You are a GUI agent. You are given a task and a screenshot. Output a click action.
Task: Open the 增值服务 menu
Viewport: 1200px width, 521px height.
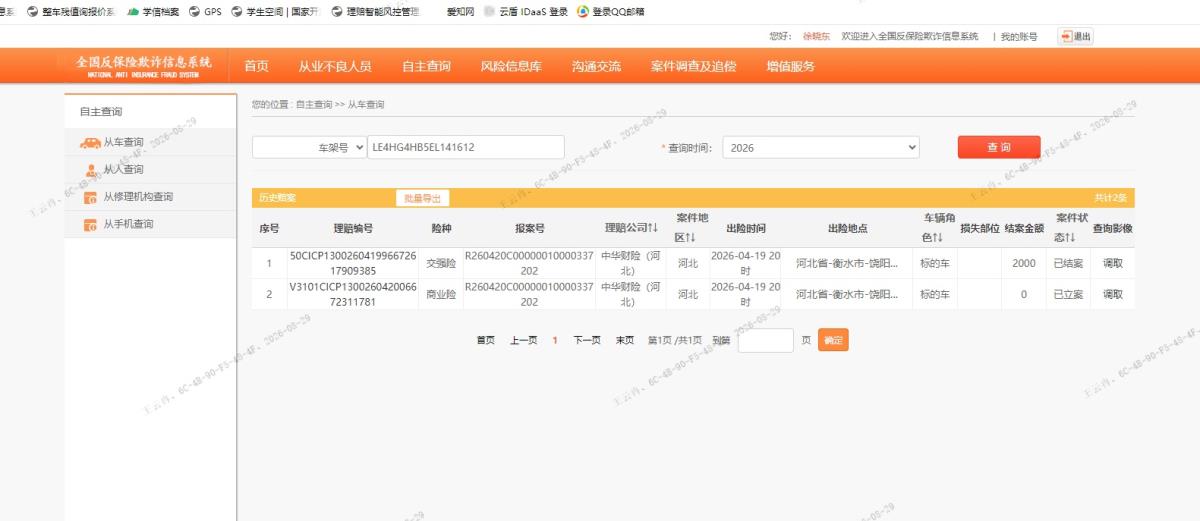790,66
